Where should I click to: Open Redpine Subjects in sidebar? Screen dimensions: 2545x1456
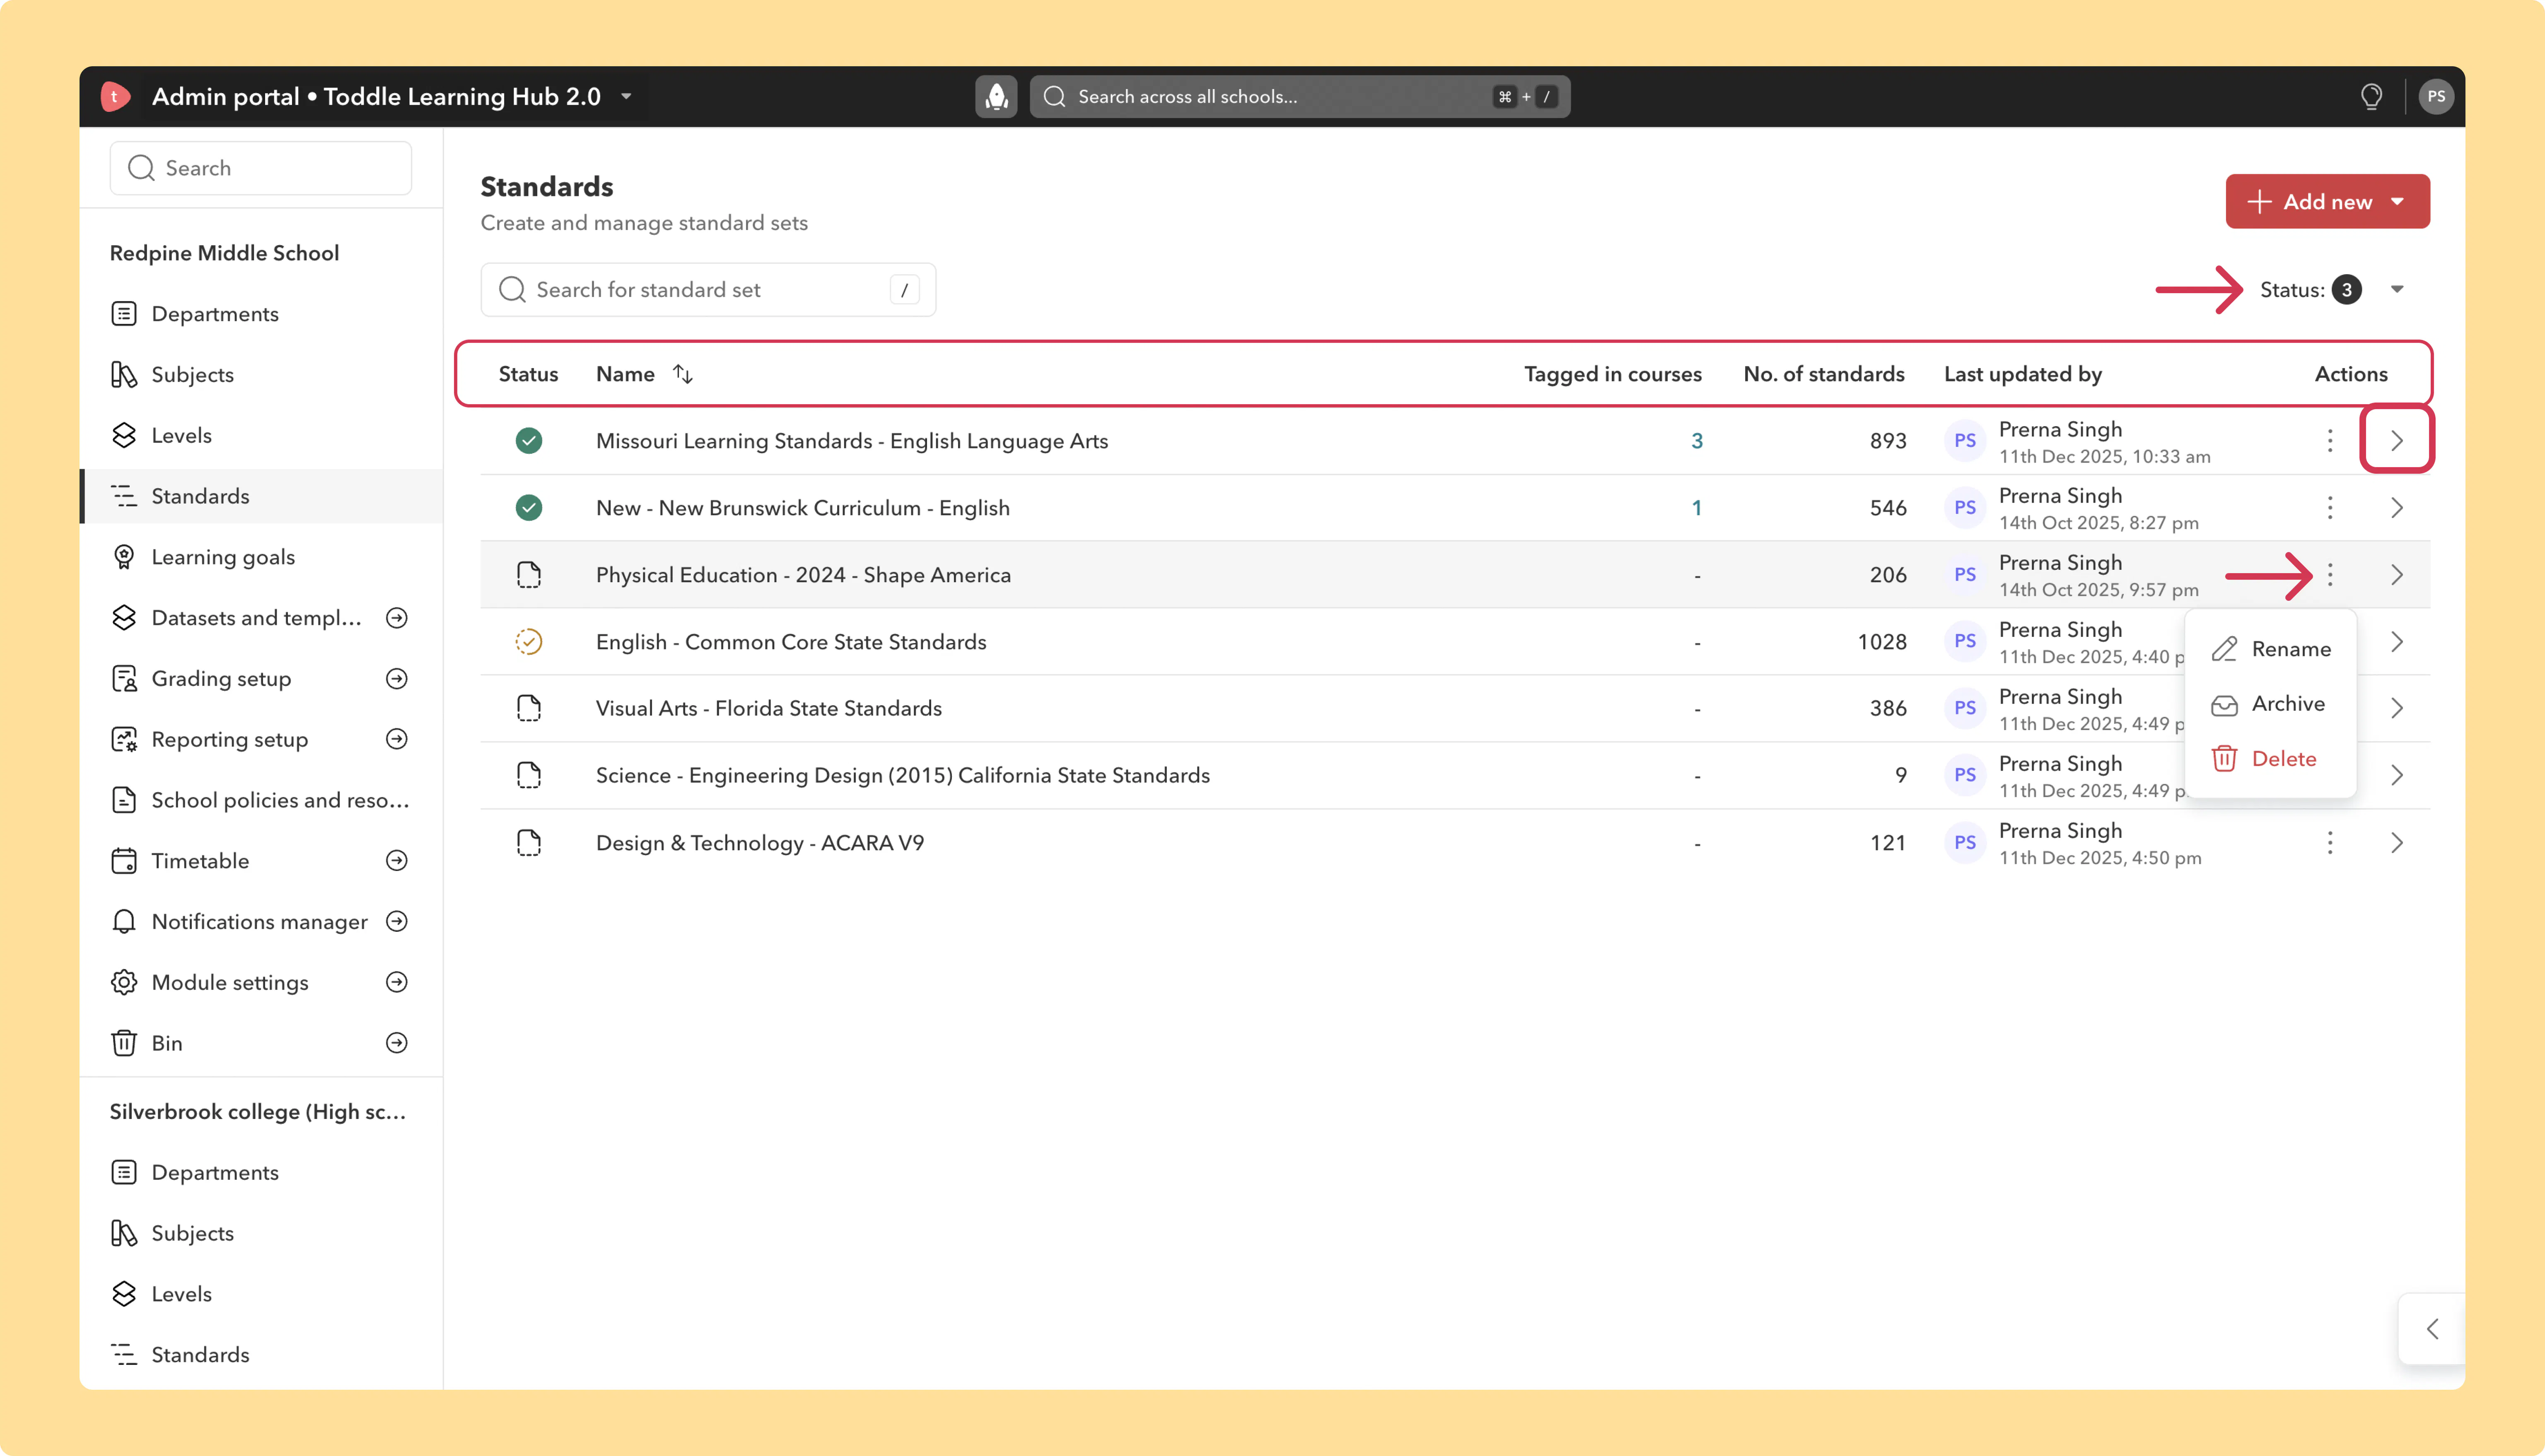pyautogui.click(x=261, y=375)
